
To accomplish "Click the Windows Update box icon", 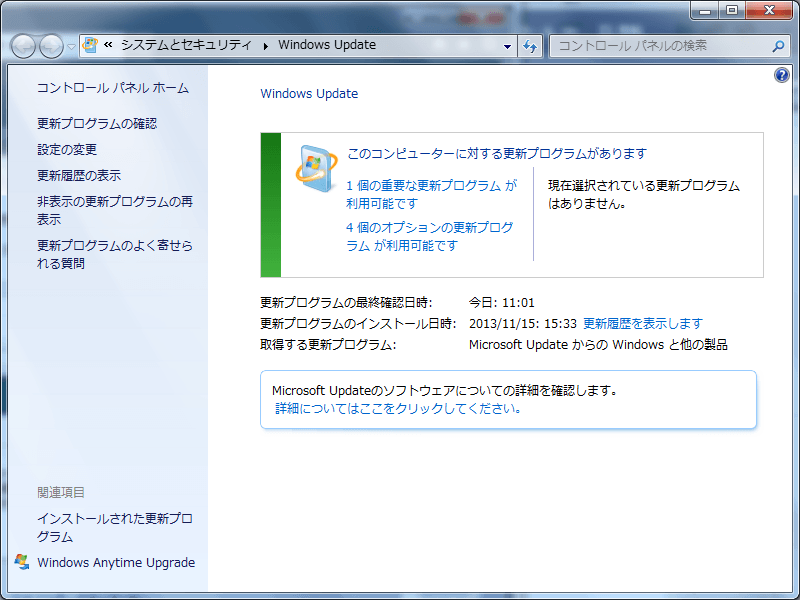I will pos(316,169).
